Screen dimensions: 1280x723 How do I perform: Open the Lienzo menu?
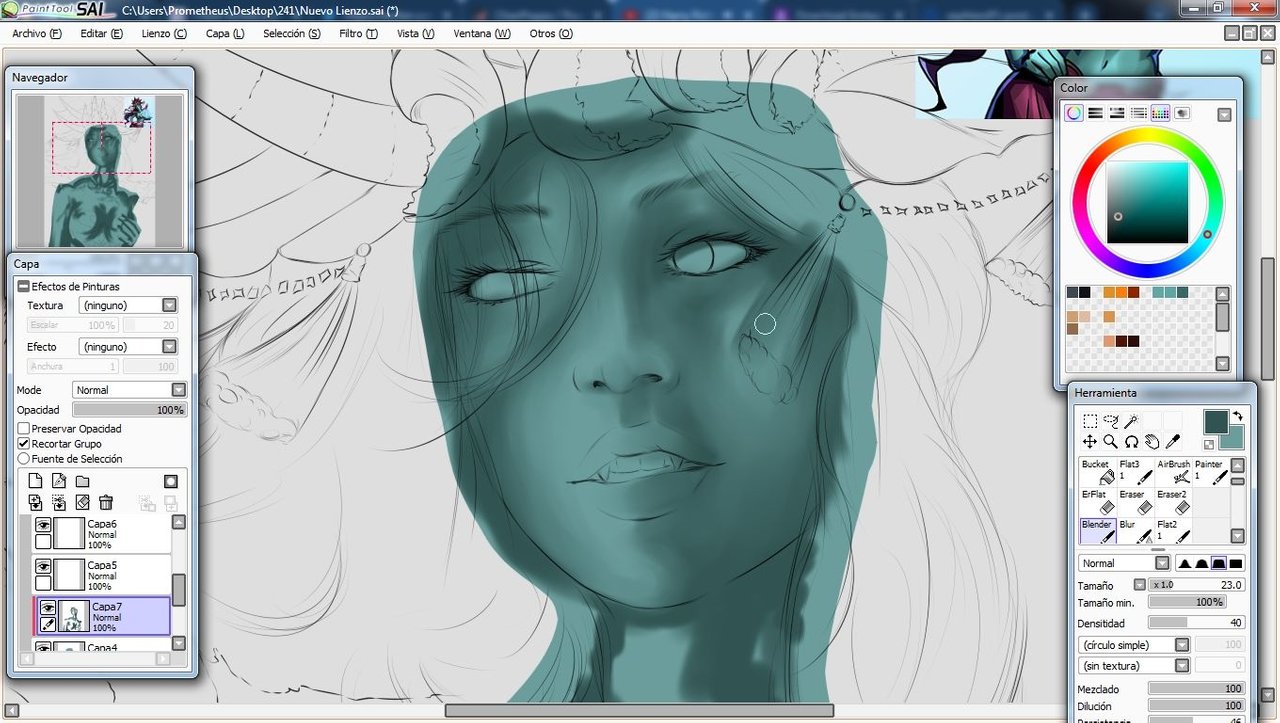(164, 33)
